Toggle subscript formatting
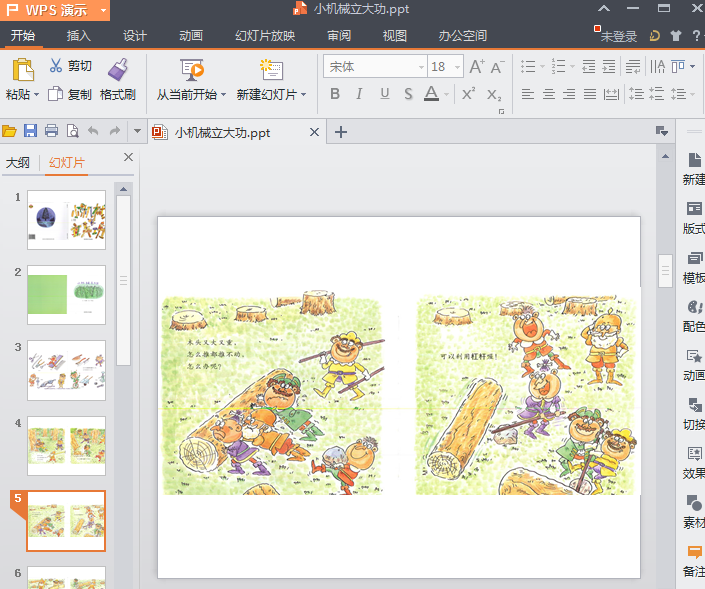705x589 pixels. point(494,94)
